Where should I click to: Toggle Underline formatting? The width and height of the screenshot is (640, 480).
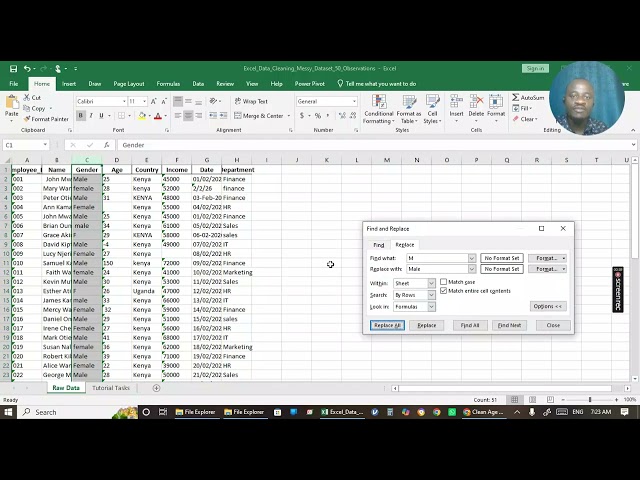point(101,116)
